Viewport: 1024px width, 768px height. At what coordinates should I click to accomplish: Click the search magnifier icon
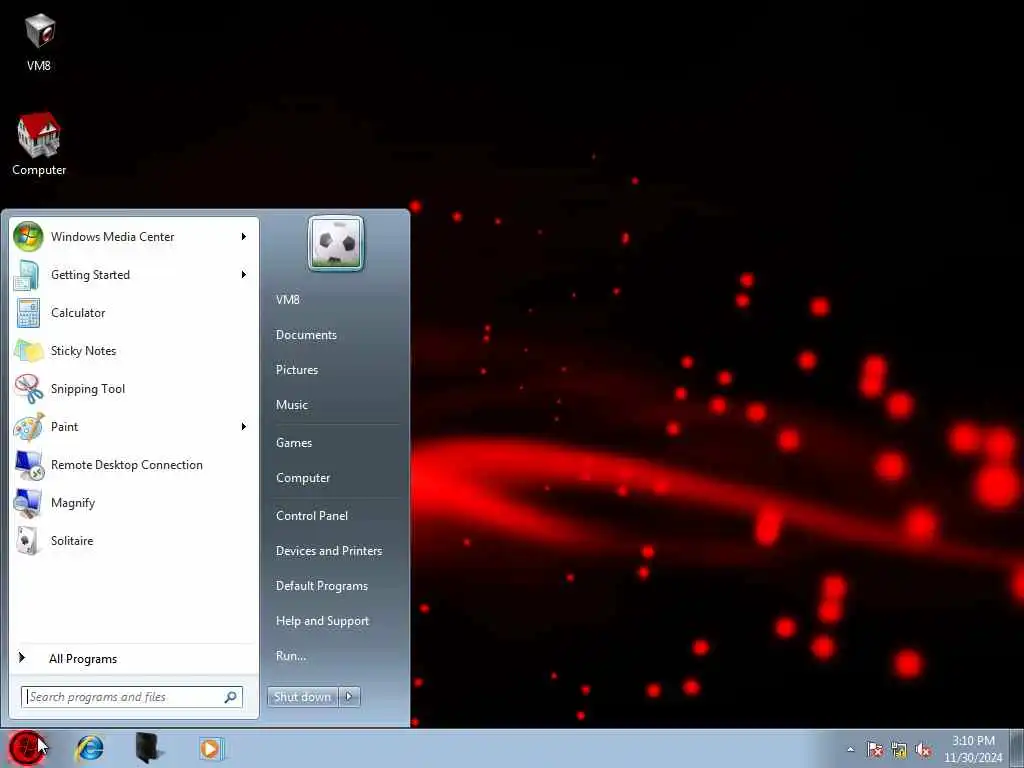point(231,697)
